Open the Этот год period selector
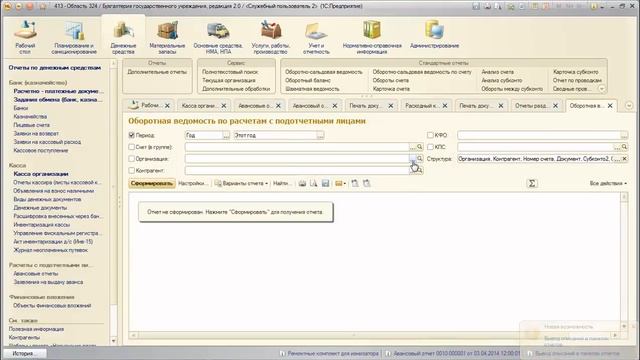The image size is (640, 360). tap(320, 136)
